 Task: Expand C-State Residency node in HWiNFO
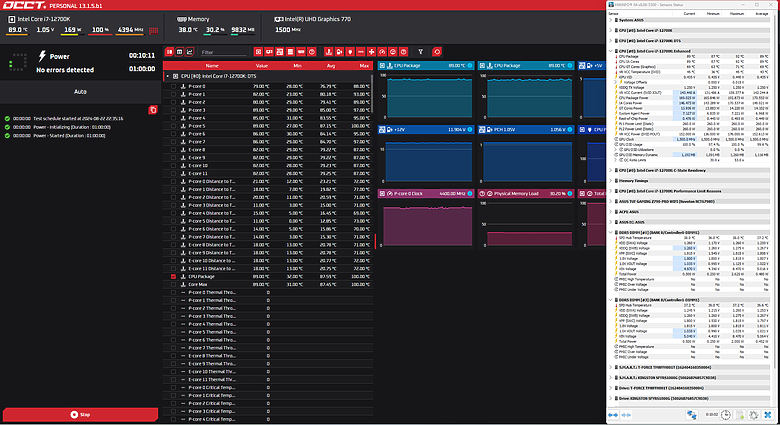[x=610, y=170]
